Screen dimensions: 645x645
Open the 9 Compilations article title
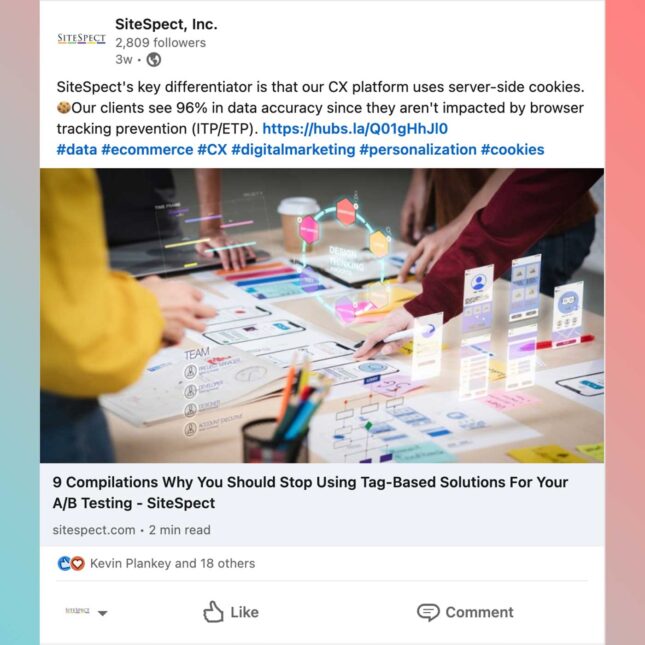click(310, 492)
